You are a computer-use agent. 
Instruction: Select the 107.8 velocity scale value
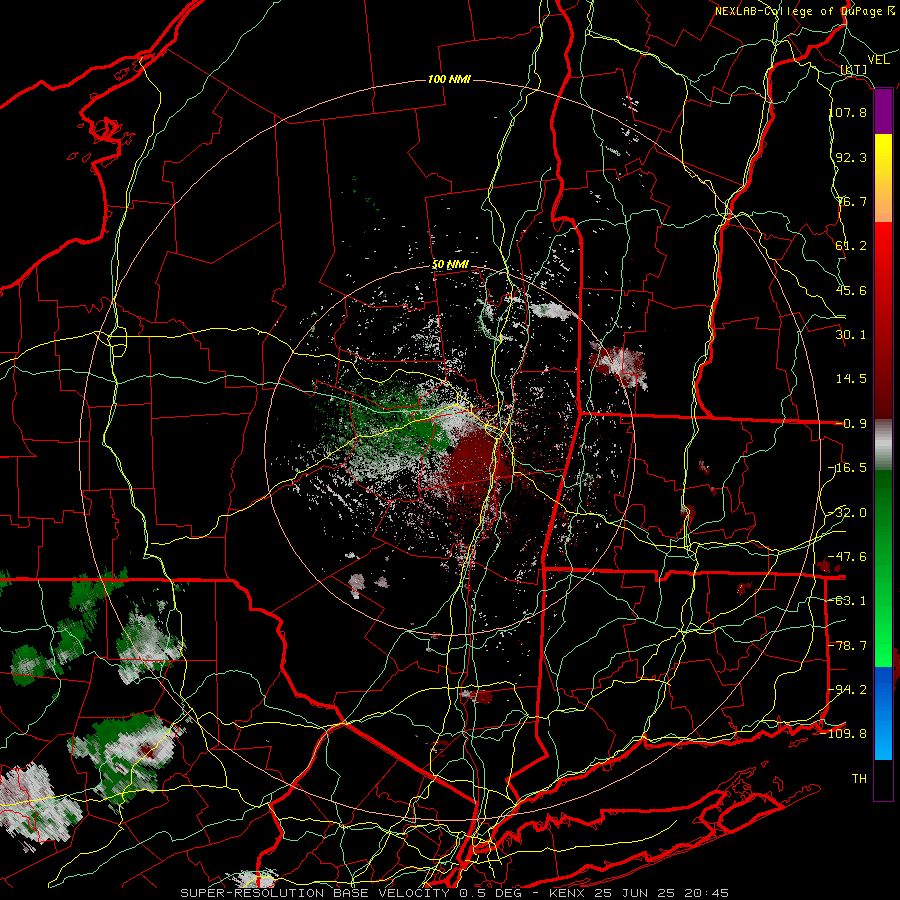click(x=848, y=112)
